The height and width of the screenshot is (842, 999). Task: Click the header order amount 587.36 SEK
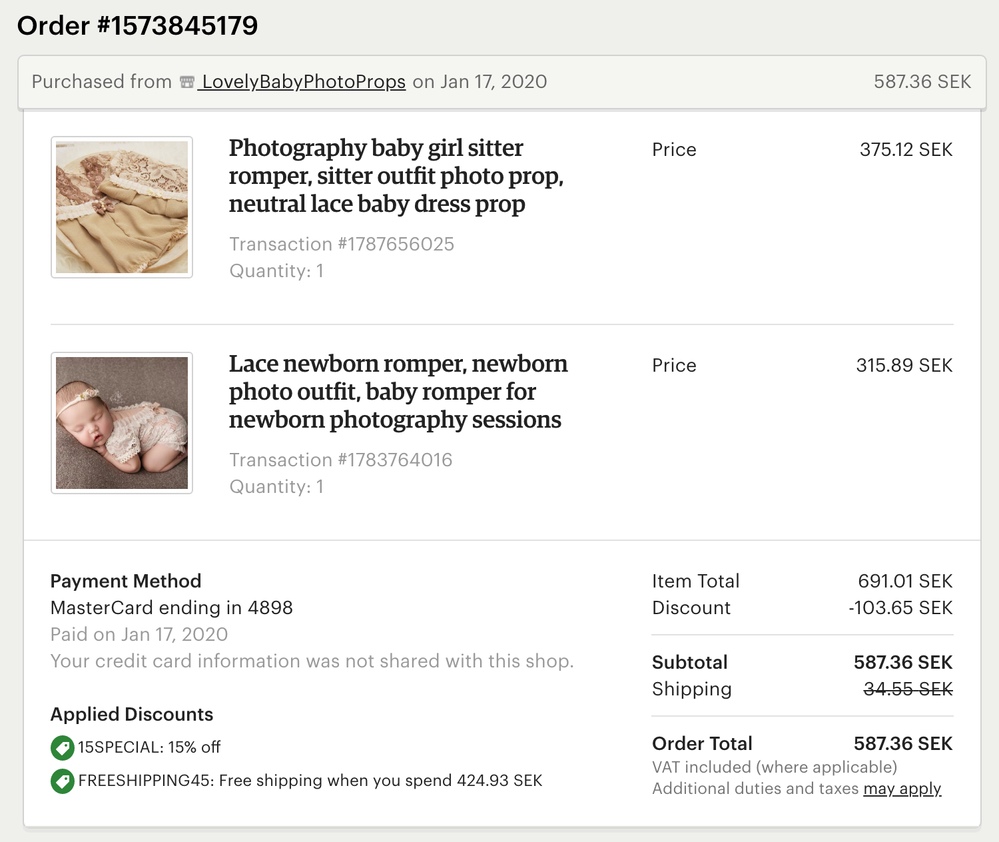(x=922, y=82)
